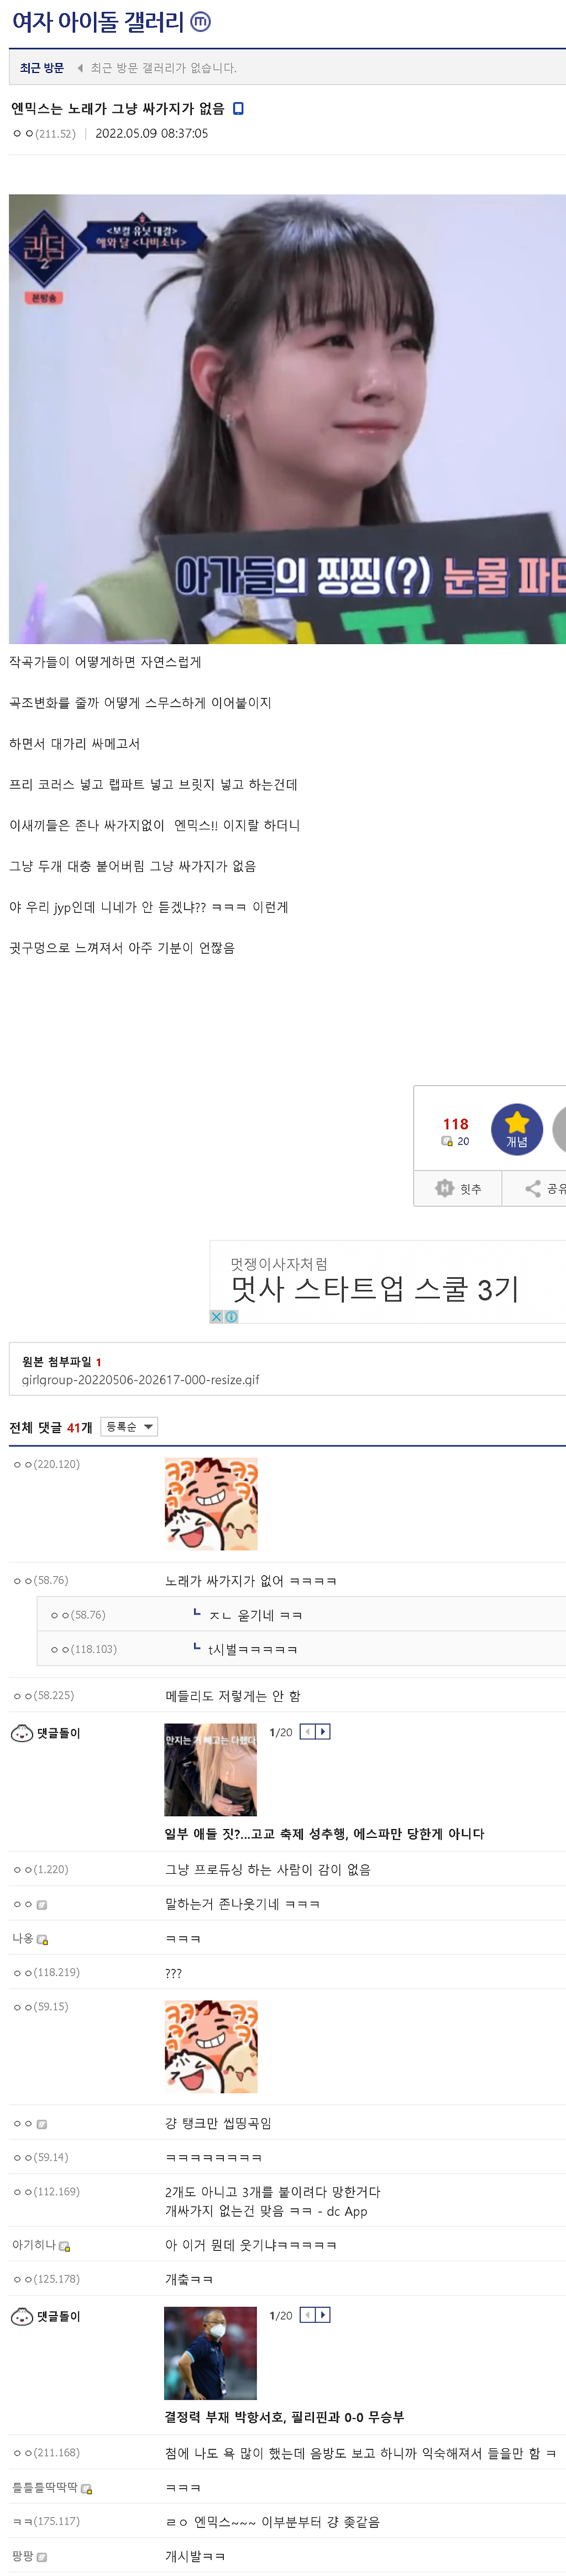Close the ad with the X icon
The image size is (566, 2576).
pos(216,1316)
